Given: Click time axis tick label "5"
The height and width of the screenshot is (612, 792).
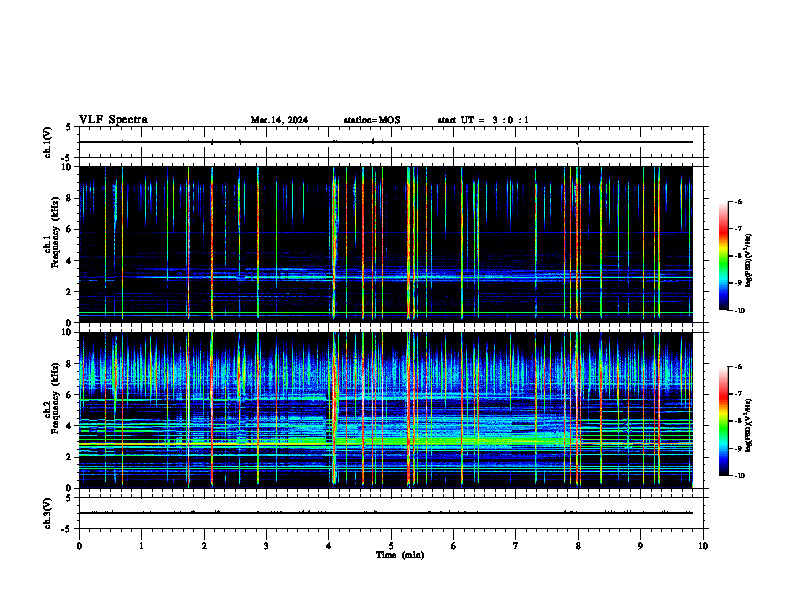Looking at the screenshot, I should coord(391,546).
